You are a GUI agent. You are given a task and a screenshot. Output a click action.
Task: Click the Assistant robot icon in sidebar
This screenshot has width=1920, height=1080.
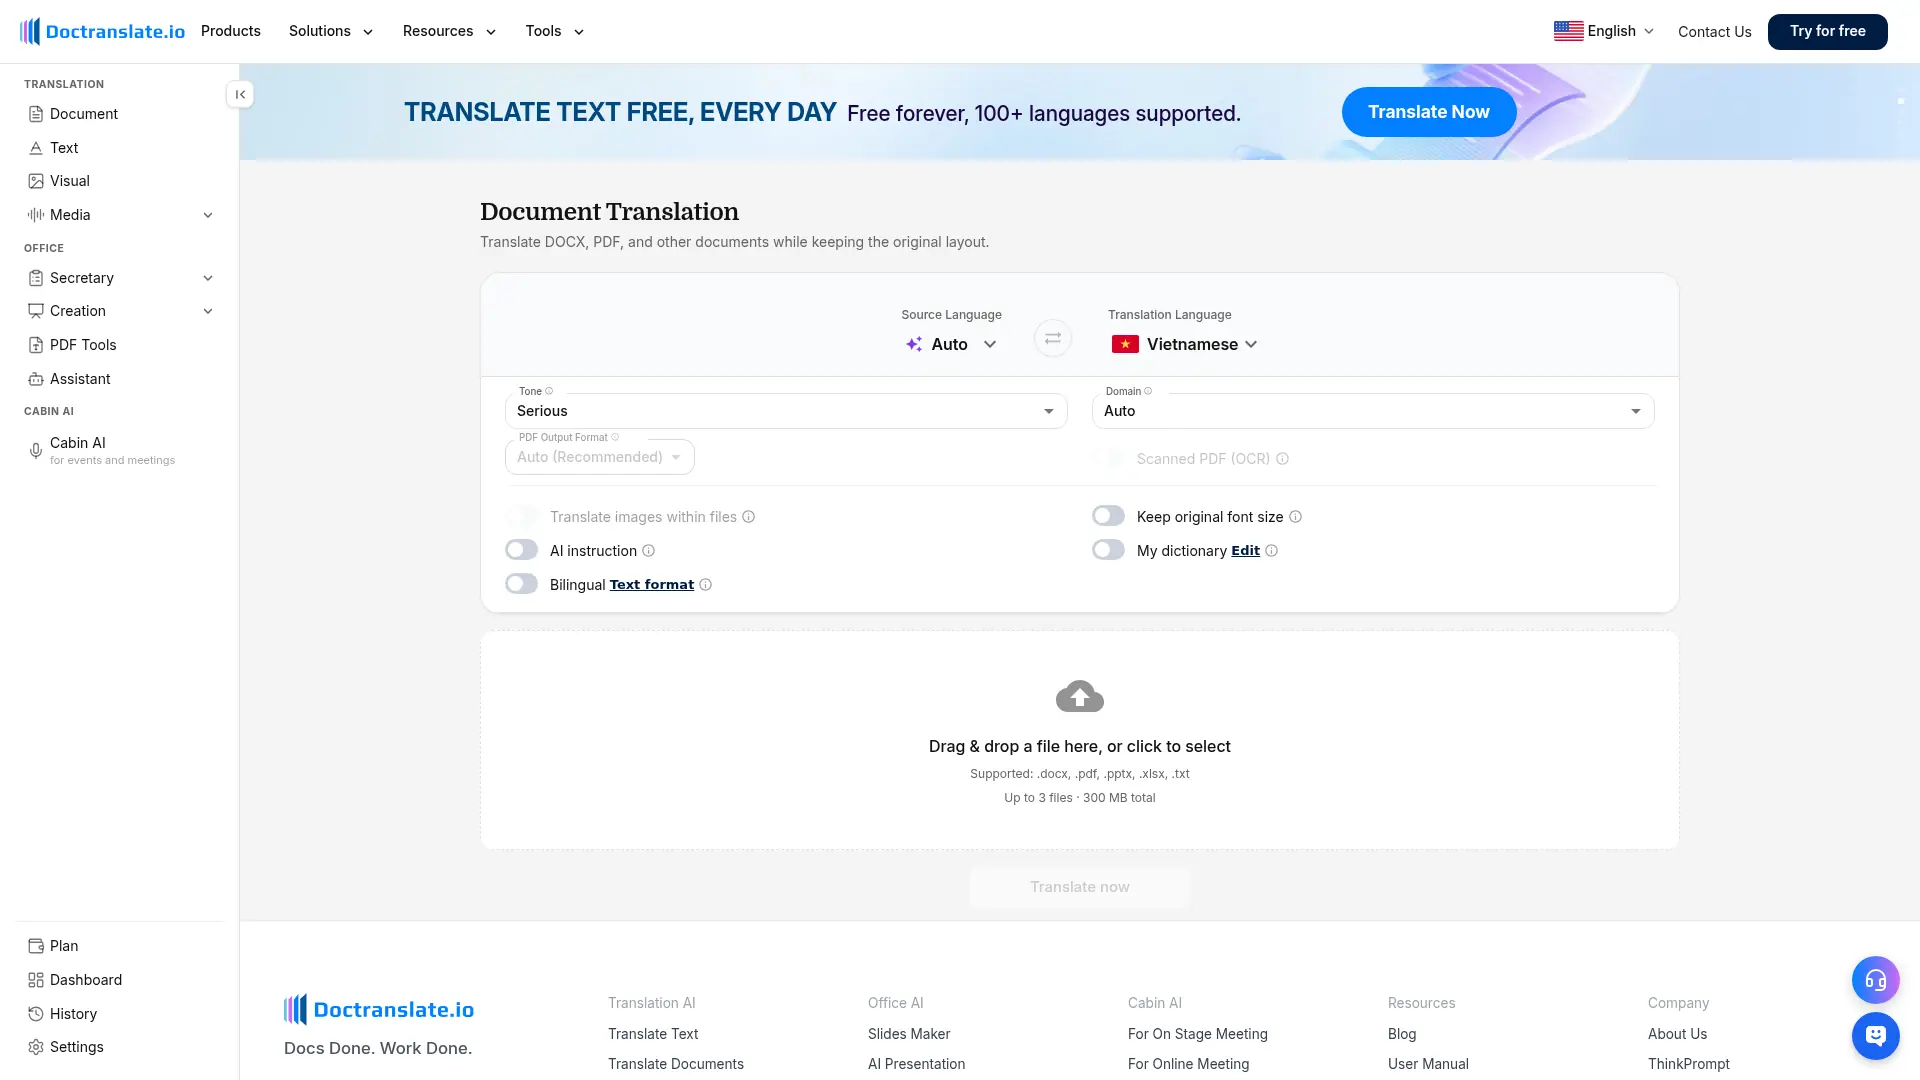click(36, 379)
